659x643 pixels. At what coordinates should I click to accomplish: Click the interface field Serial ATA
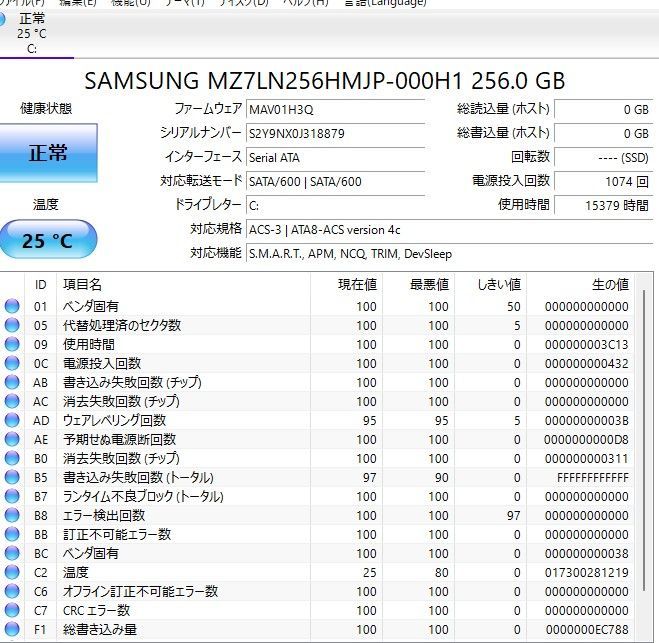pos(335,158)
